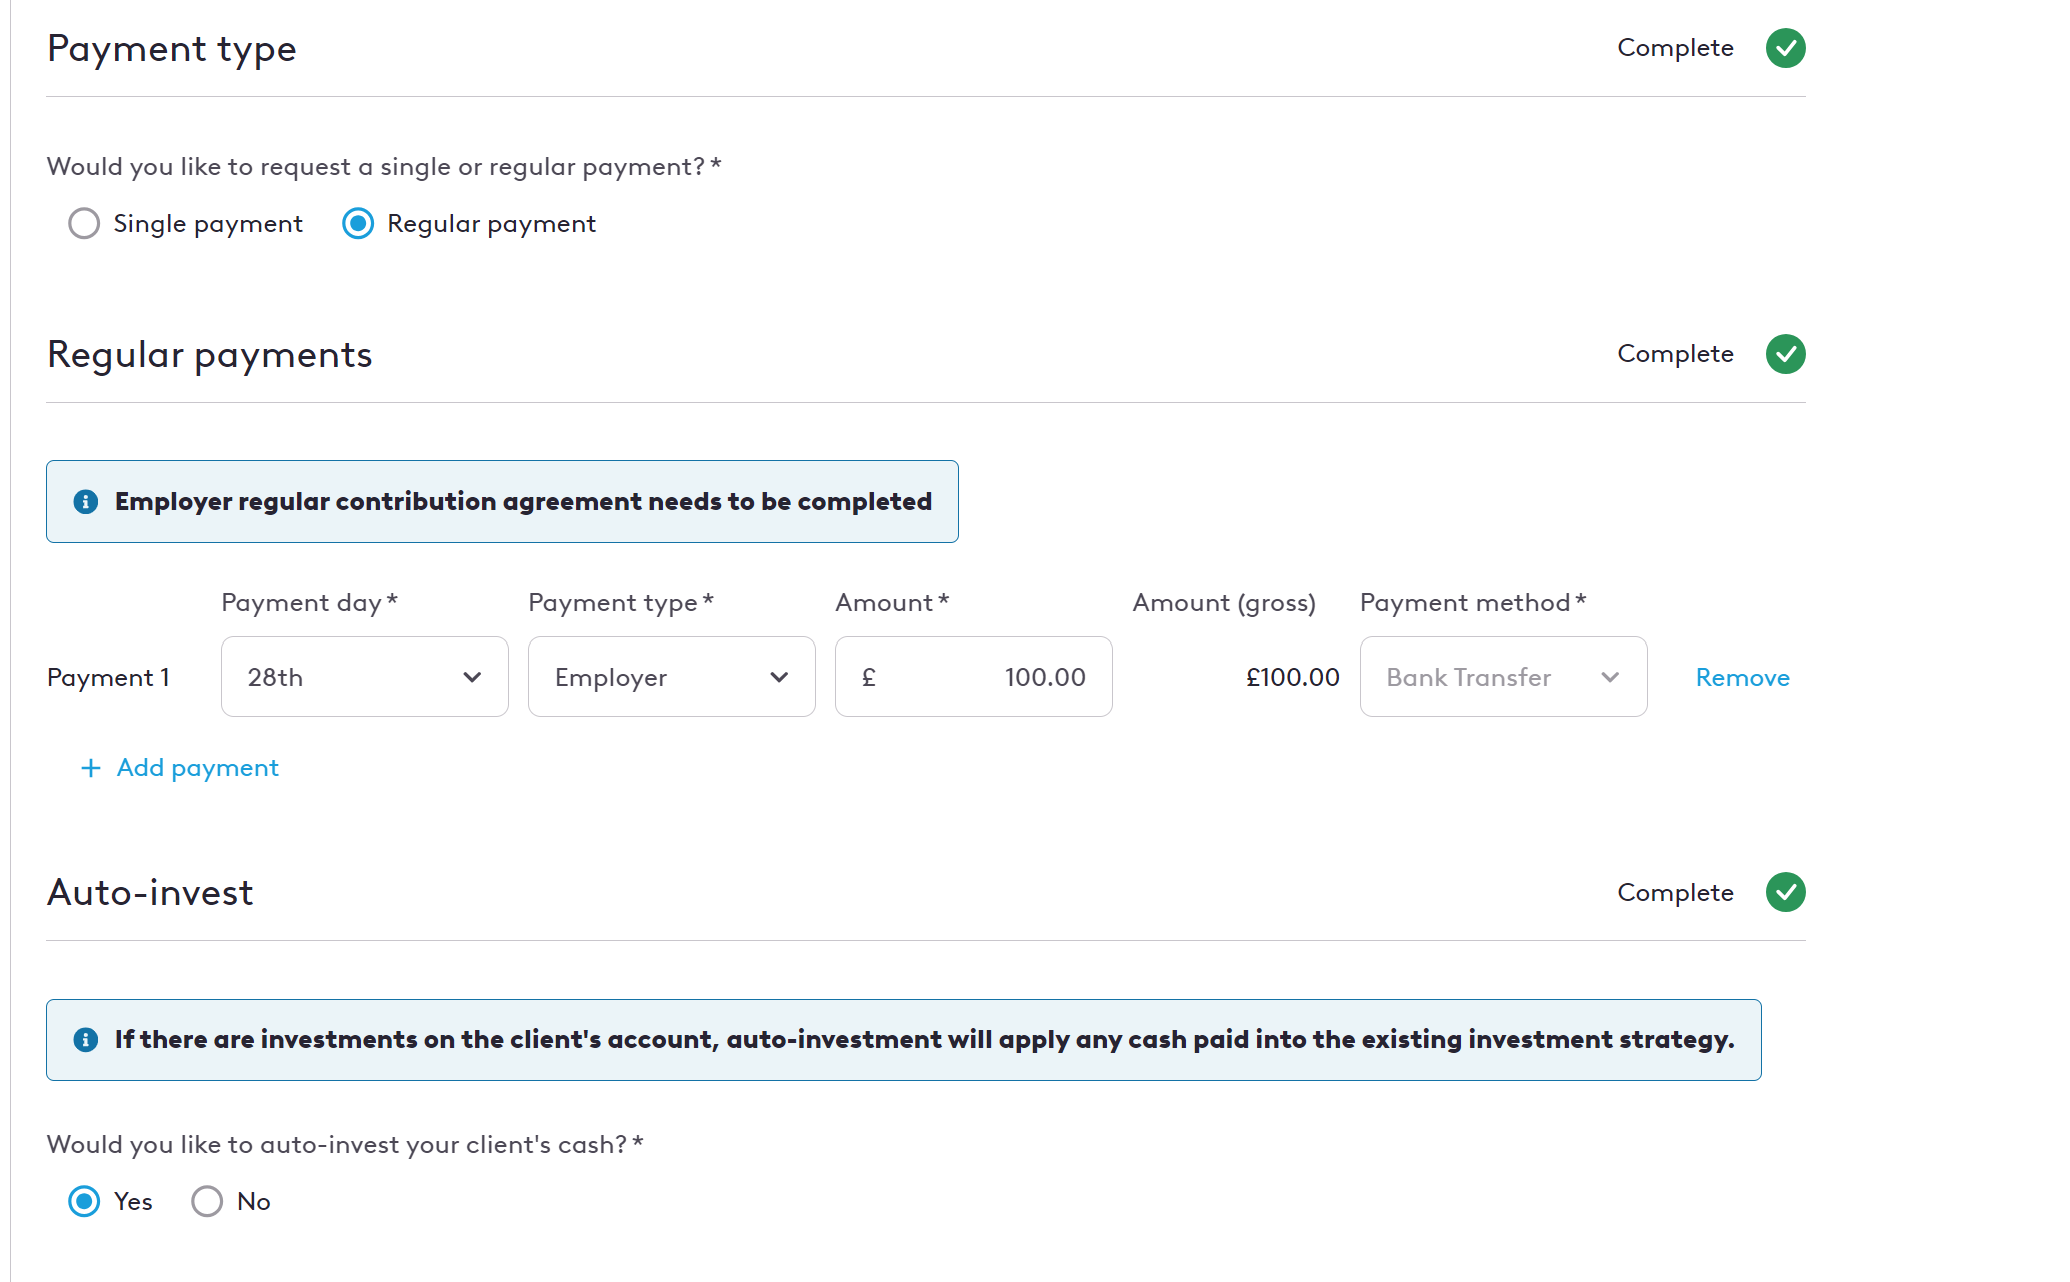The image size is (2070, 1282).
Task: Click the plus icon beside Add payment
Action: (91, 768)
